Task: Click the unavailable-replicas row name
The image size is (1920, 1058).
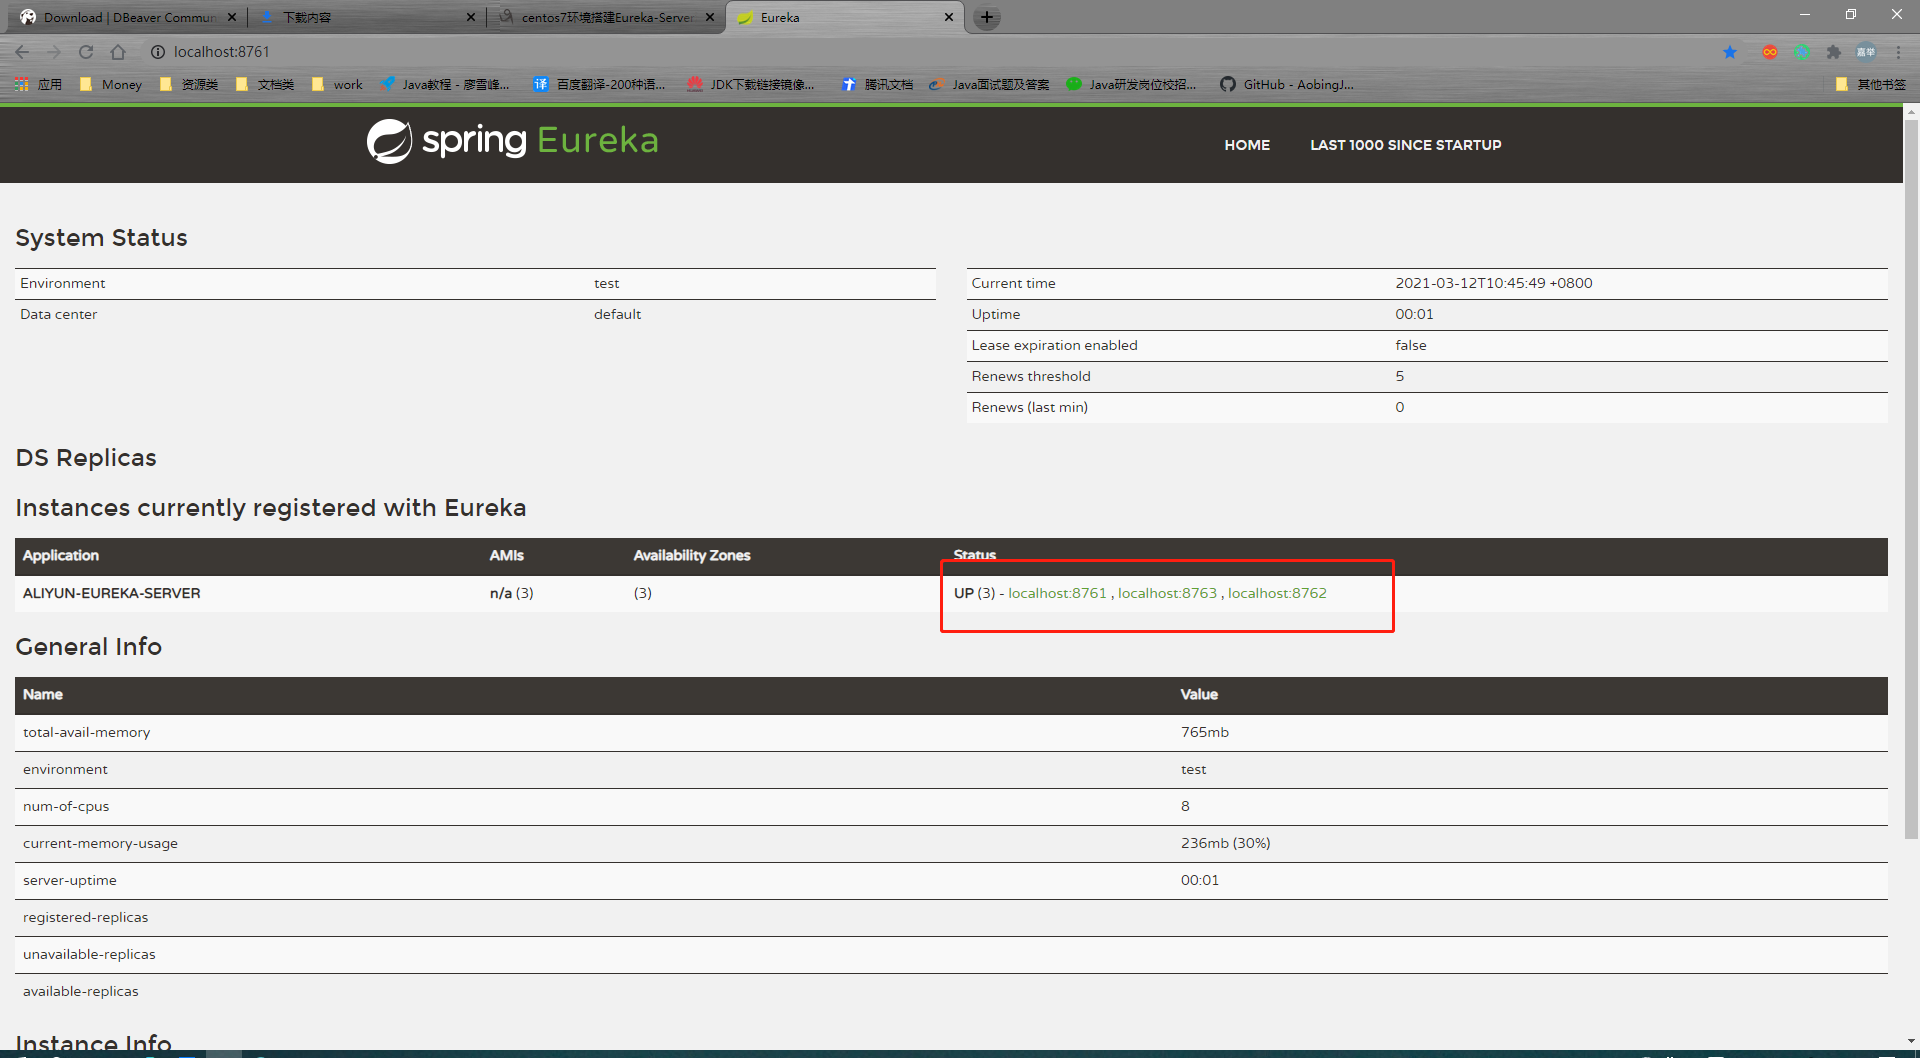Action: (89, 954)
